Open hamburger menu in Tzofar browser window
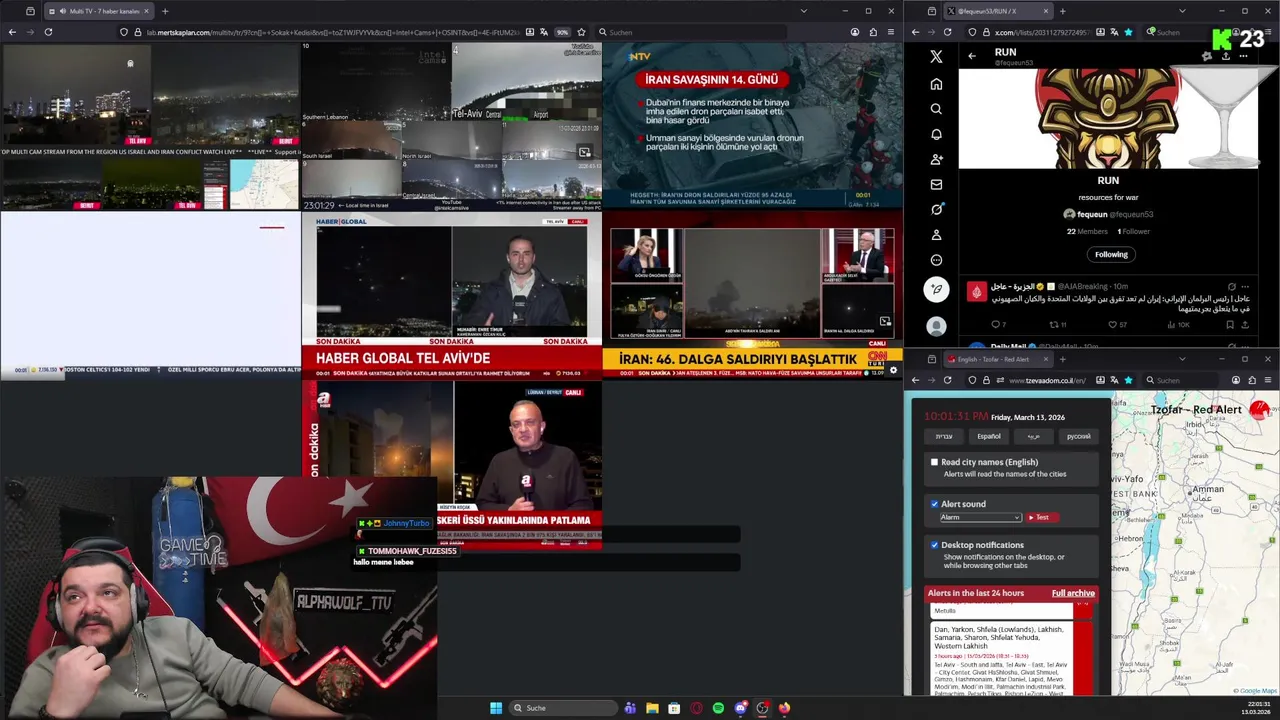Screen dimensions: 1280x720 click(x=1268, y=380)
